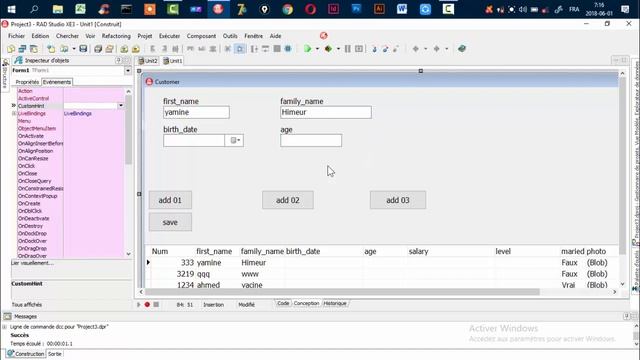Click the Windows Start button

11,9
